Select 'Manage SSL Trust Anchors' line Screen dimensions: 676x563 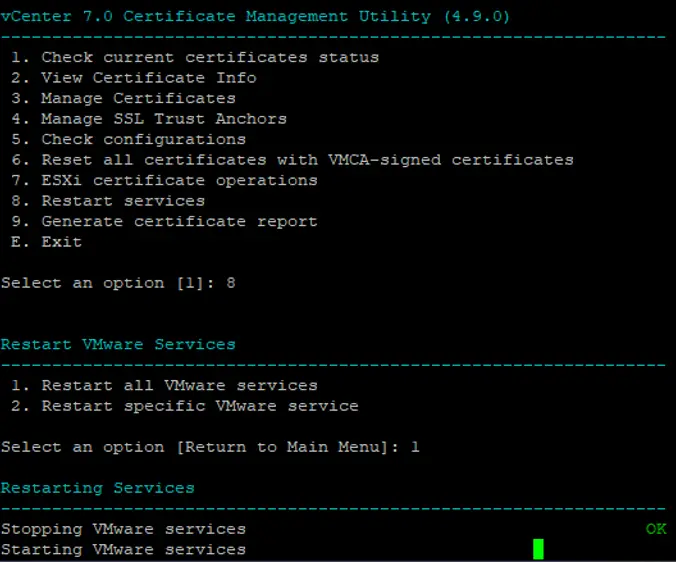(149, 119)
